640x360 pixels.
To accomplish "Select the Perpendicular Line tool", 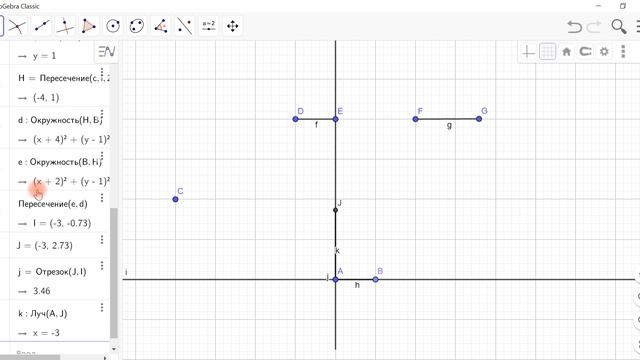I will pos(65,27).
